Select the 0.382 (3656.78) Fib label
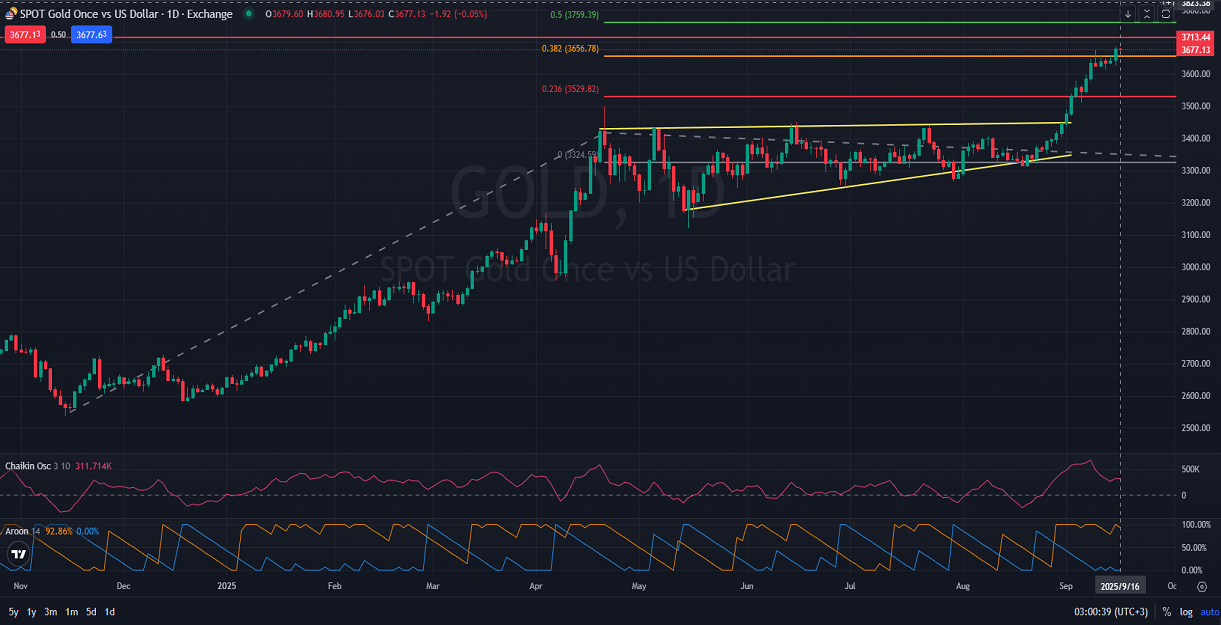 (570, 49)
